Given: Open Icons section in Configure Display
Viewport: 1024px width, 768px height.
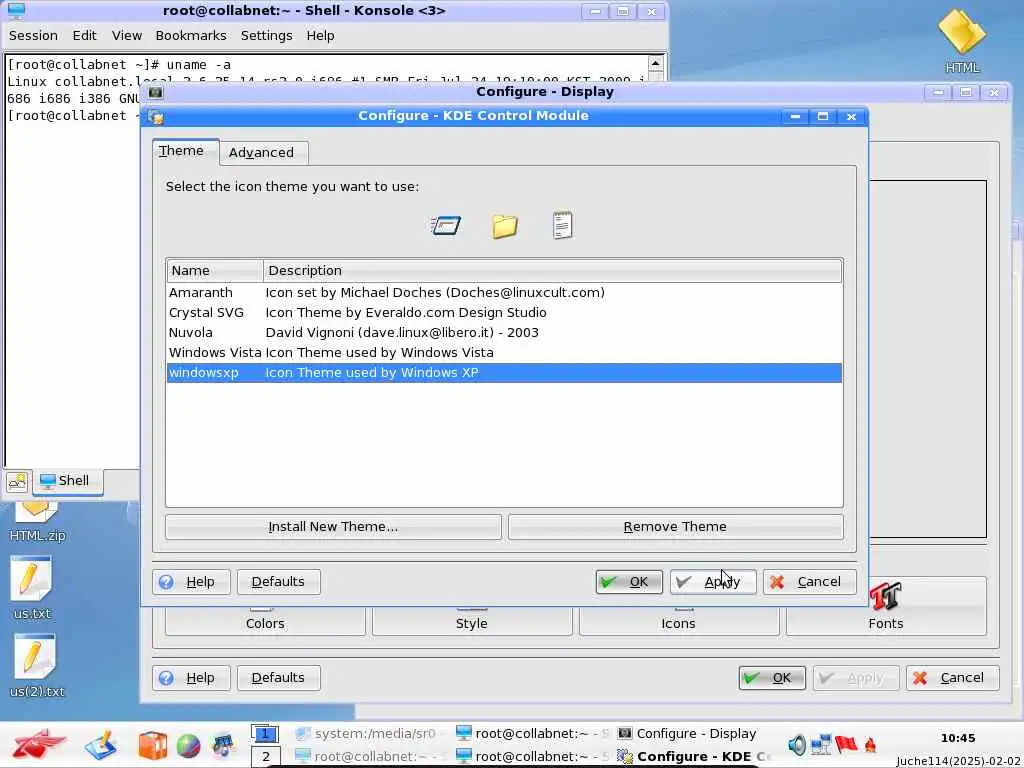Looking at the screenshot, I should 679,621.
